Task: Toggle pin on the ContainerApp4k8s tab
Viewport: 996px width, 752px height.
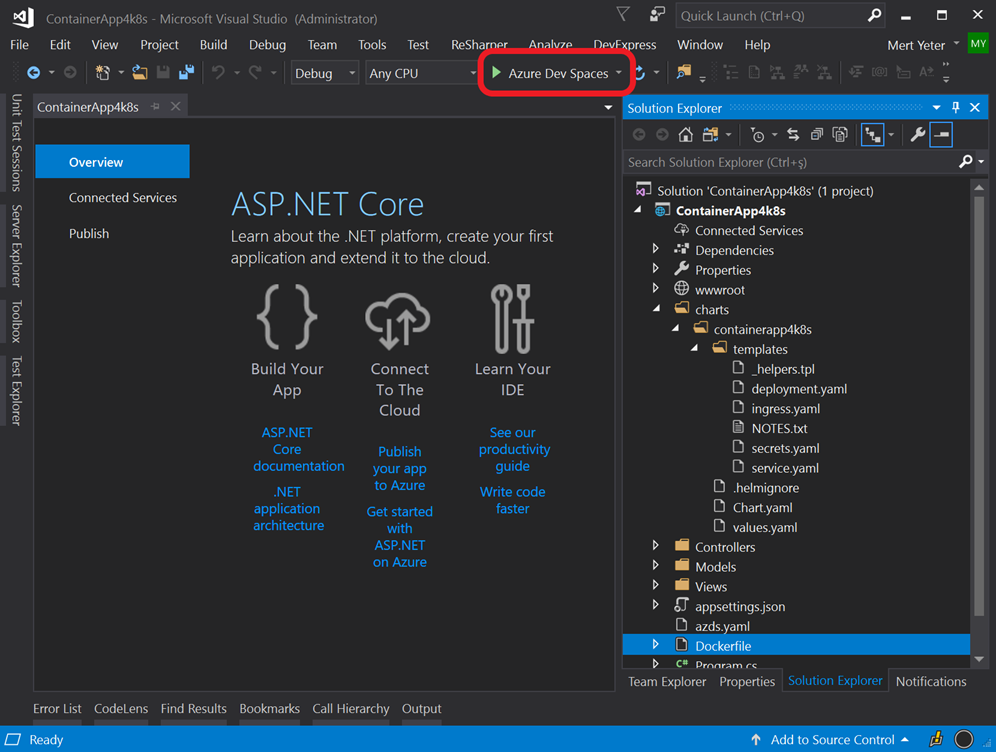Action: (x=156, y=107)
